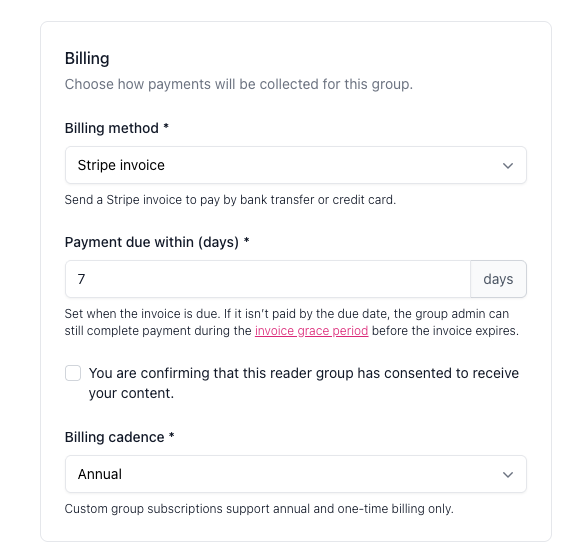577x553 pixels.
Task: Click the 'Choose how payments will be collected' description
Action: click(239, 84)
